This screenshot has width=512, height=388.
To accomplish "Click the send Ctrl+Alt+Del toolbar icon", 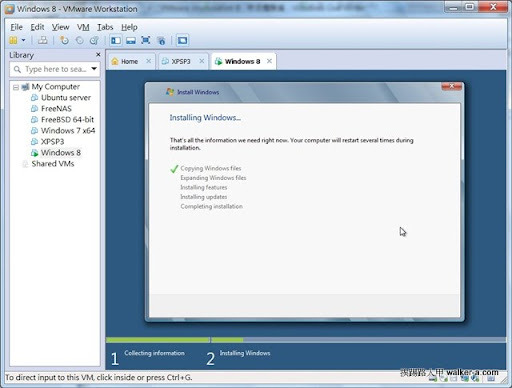I will click(x=43, y=41).
